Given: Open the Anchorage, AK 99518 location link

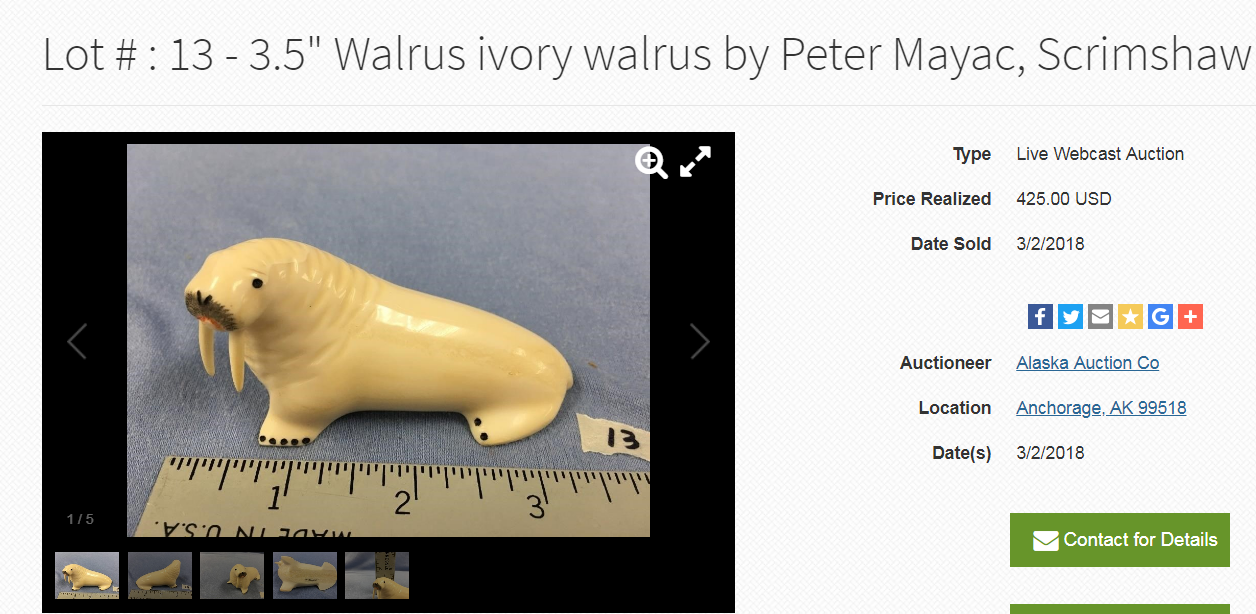Looking at the screenshot, I should point(1101,408).
